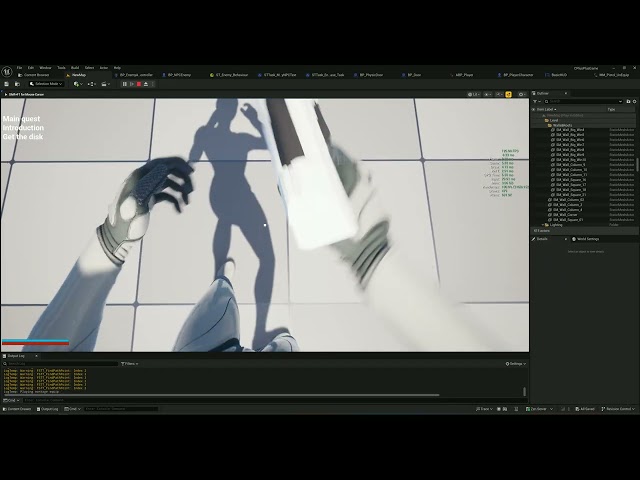This screenshot has height=480, width=640.
Task: Open the Select menu
Action: (89, 68)
